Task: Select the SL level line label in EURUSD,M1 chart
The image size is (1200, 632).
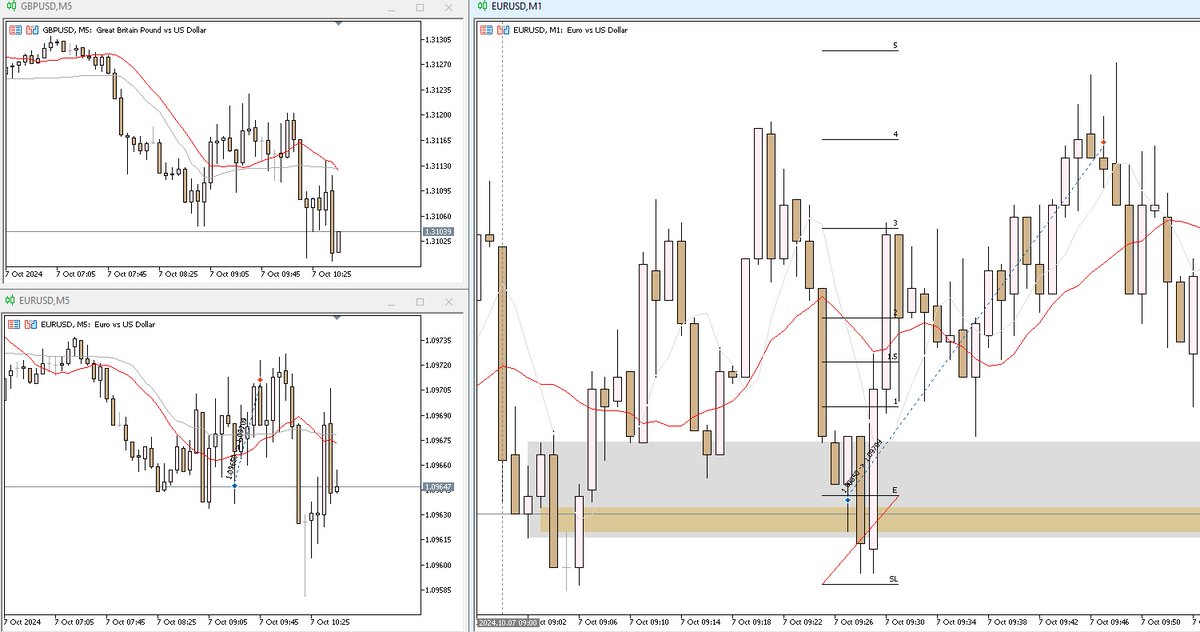Action: pyautogui.click(x=894, y=579)
